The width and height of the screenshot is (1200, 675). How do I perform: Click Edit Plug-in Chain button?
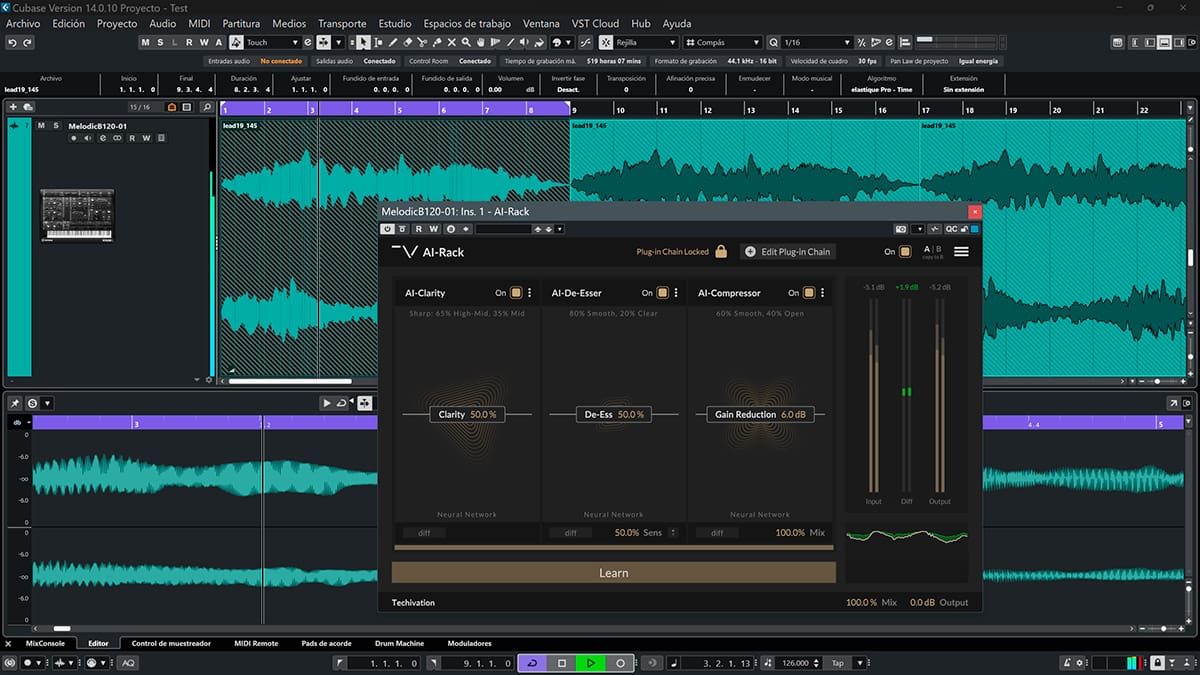pyautogui.click(x=788, y=252)
